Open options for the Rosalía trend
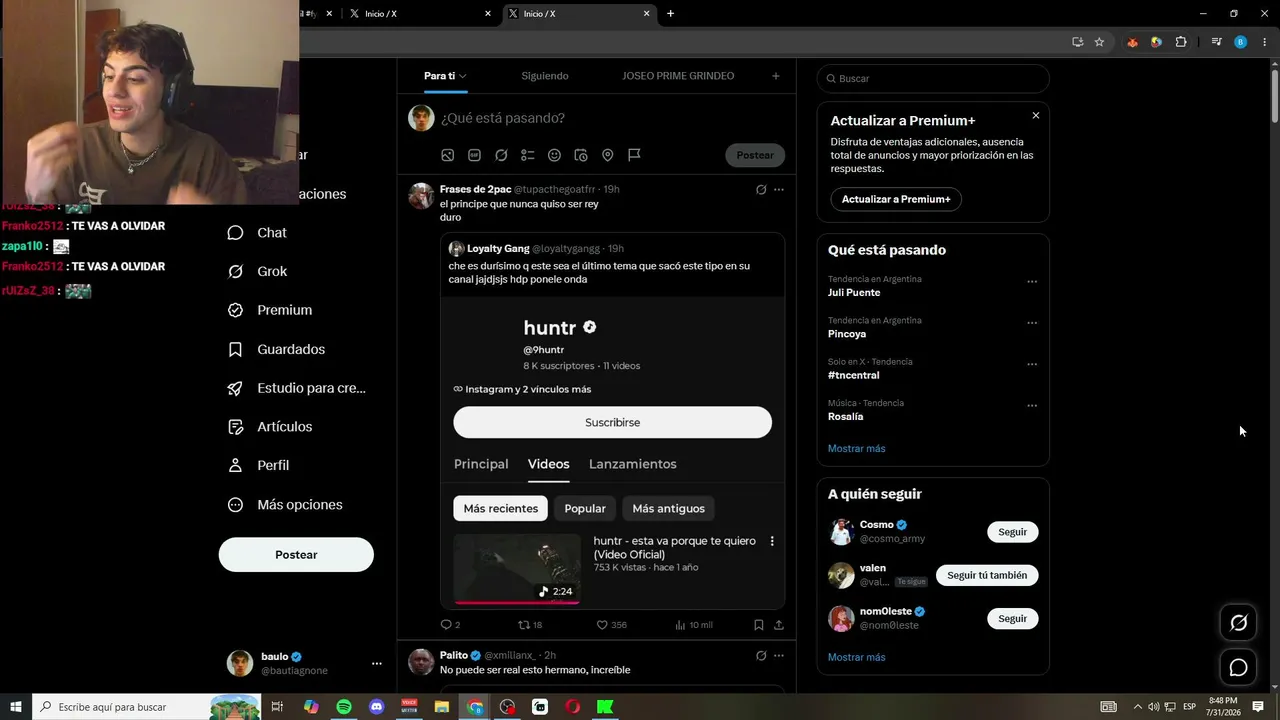 click(x=1032, y=406)
